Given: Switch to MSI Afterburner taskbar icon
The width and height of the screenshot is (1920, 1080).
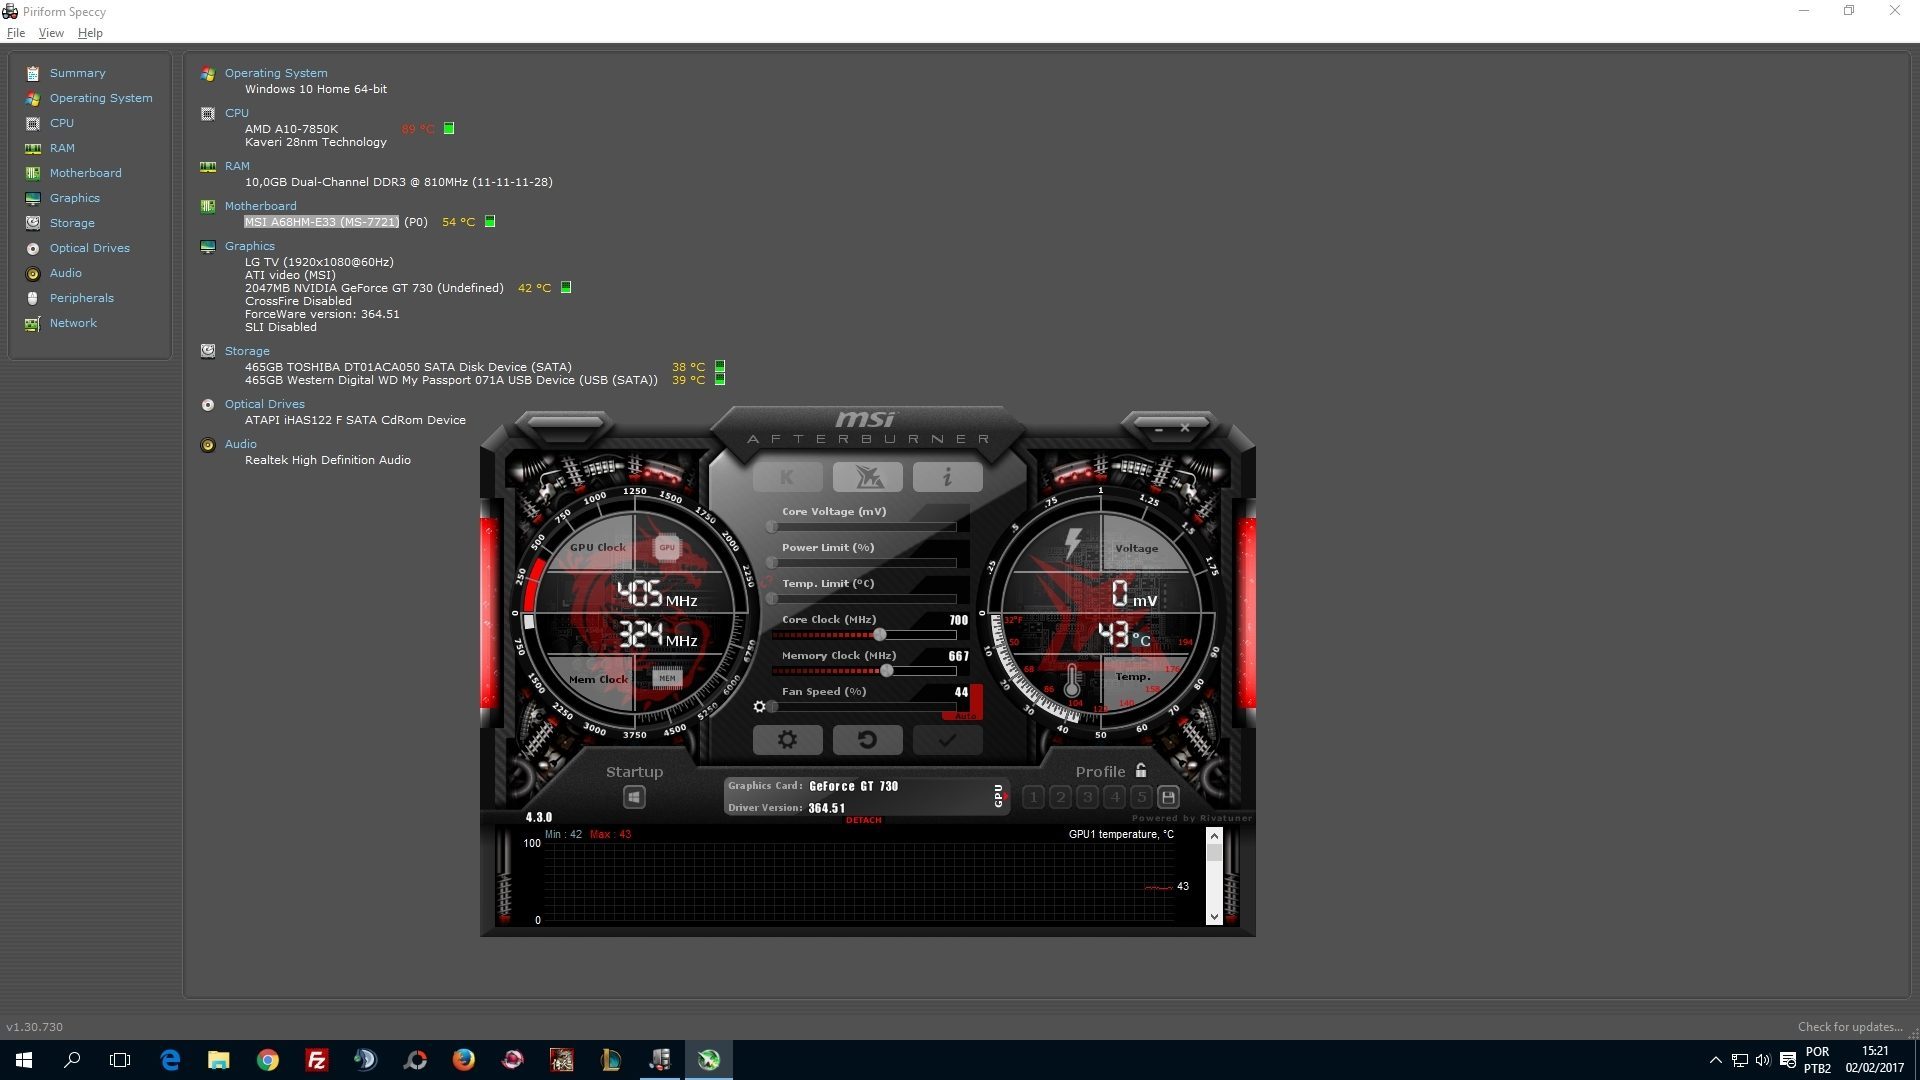Looking at the screenshot, I should tap(709, 1060).
